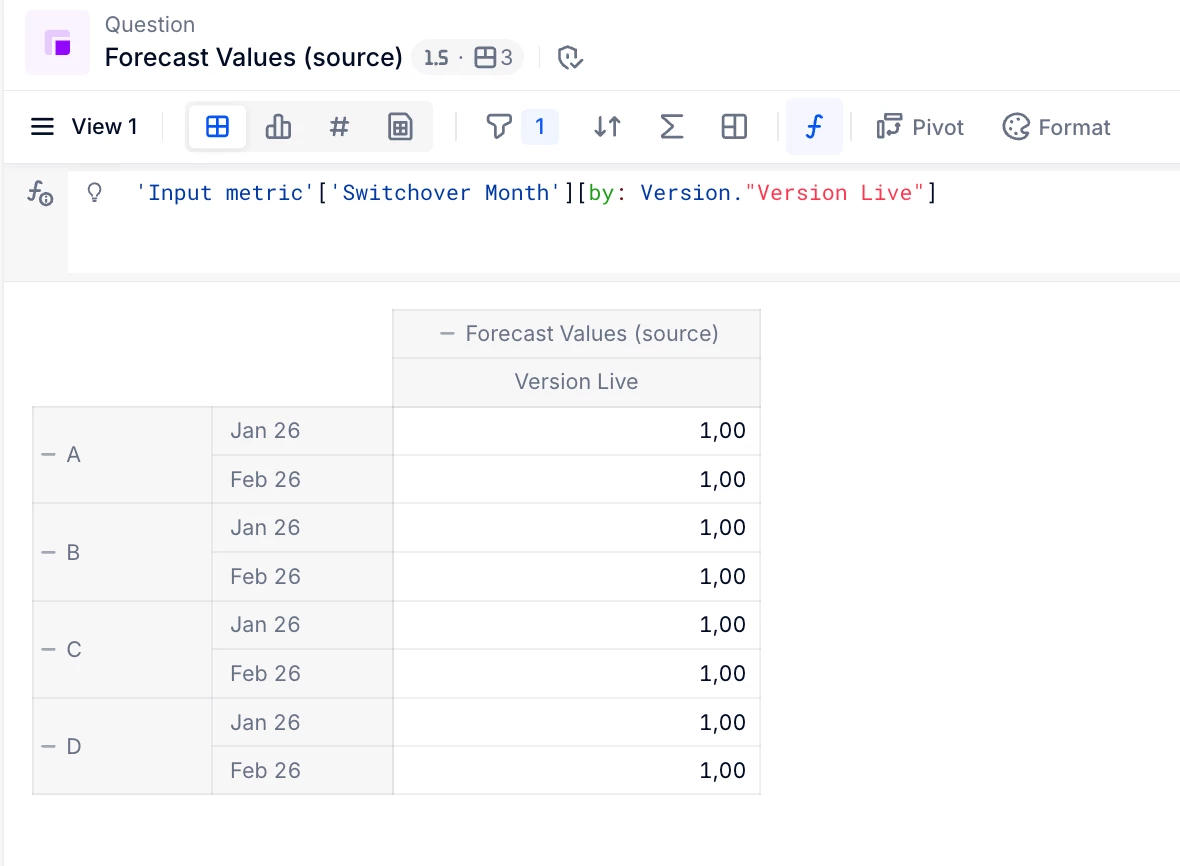Click the sigma aggregation icon
Viewport: 1180px width, 866px height.
(672, 127)
